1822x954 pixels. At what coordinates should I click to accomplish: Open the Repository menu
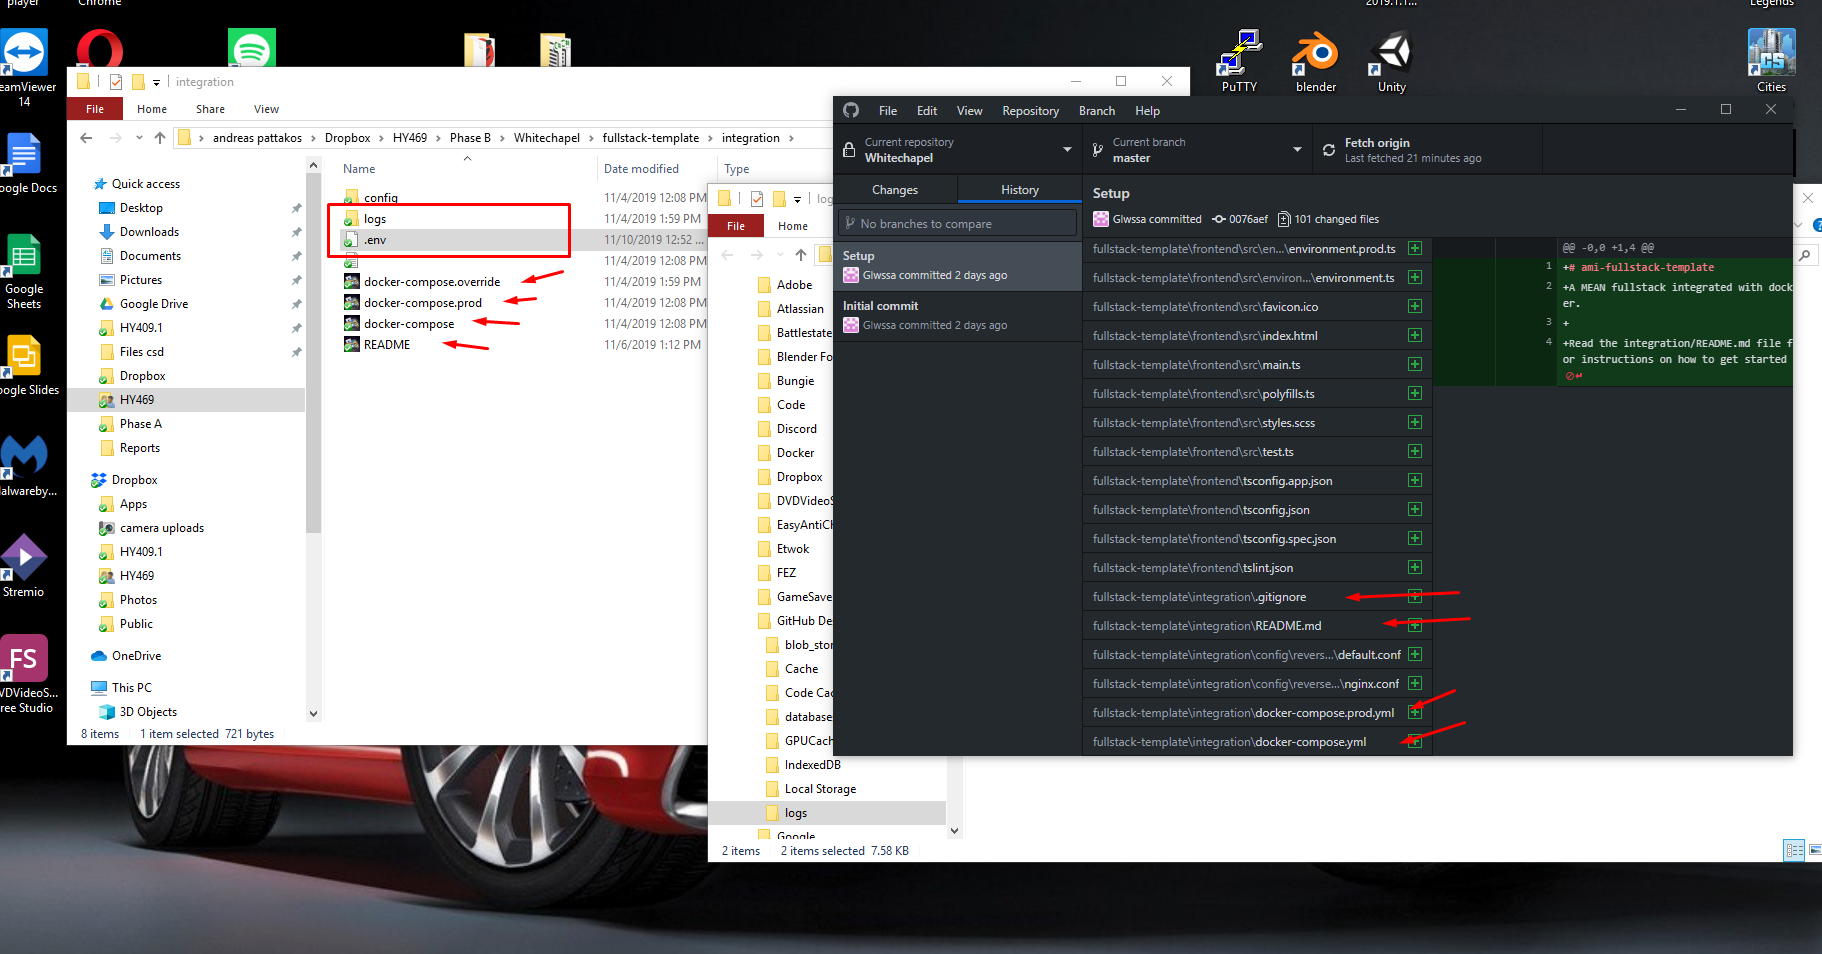[x=1030, y=110]
